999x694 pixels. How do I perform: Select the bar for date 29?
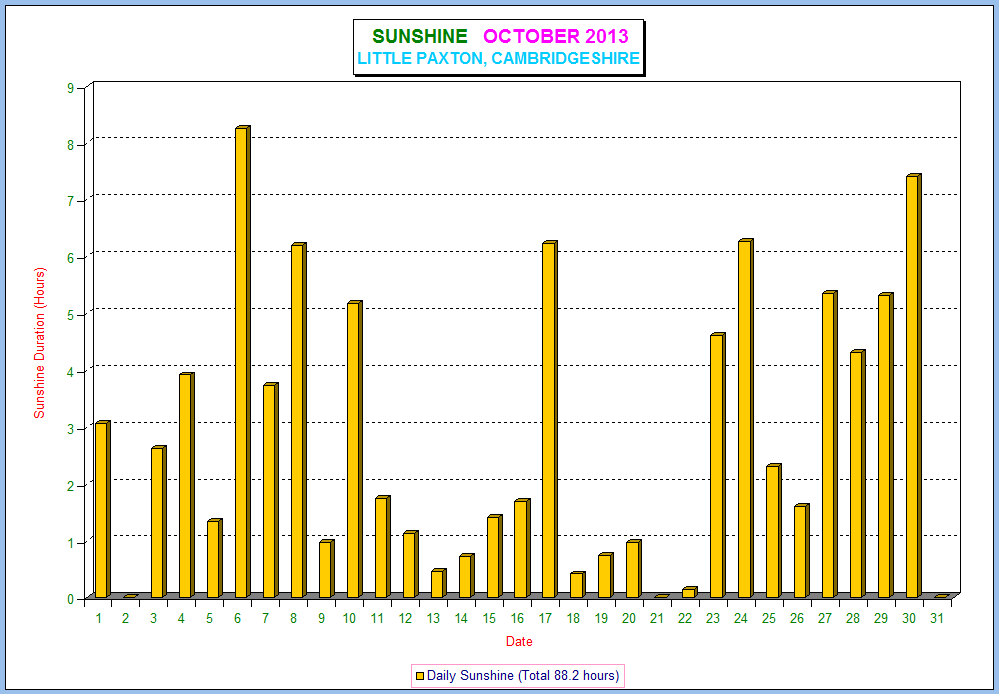pos(886,445)
